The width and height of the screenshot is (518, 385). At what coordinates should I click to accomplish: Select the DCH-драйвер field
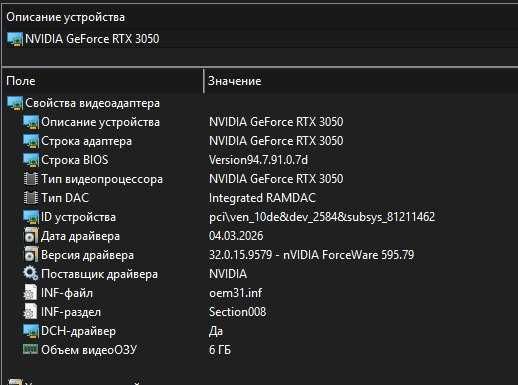[x=78, y=331]
